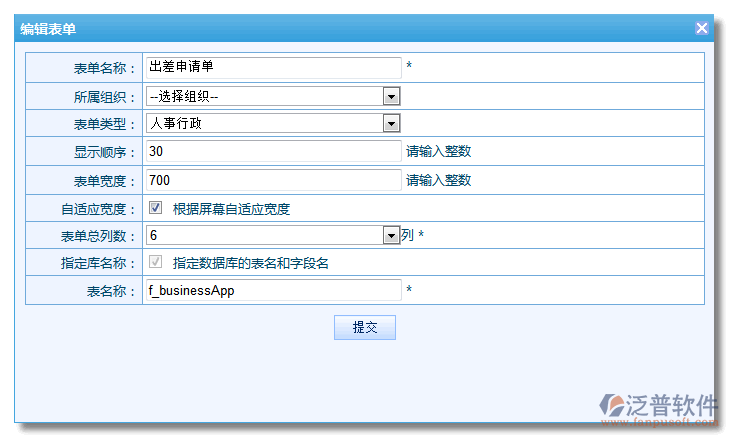Click the 表单类型 row label
This screenshot has height=438, width=729.
[x=104, y=124]
